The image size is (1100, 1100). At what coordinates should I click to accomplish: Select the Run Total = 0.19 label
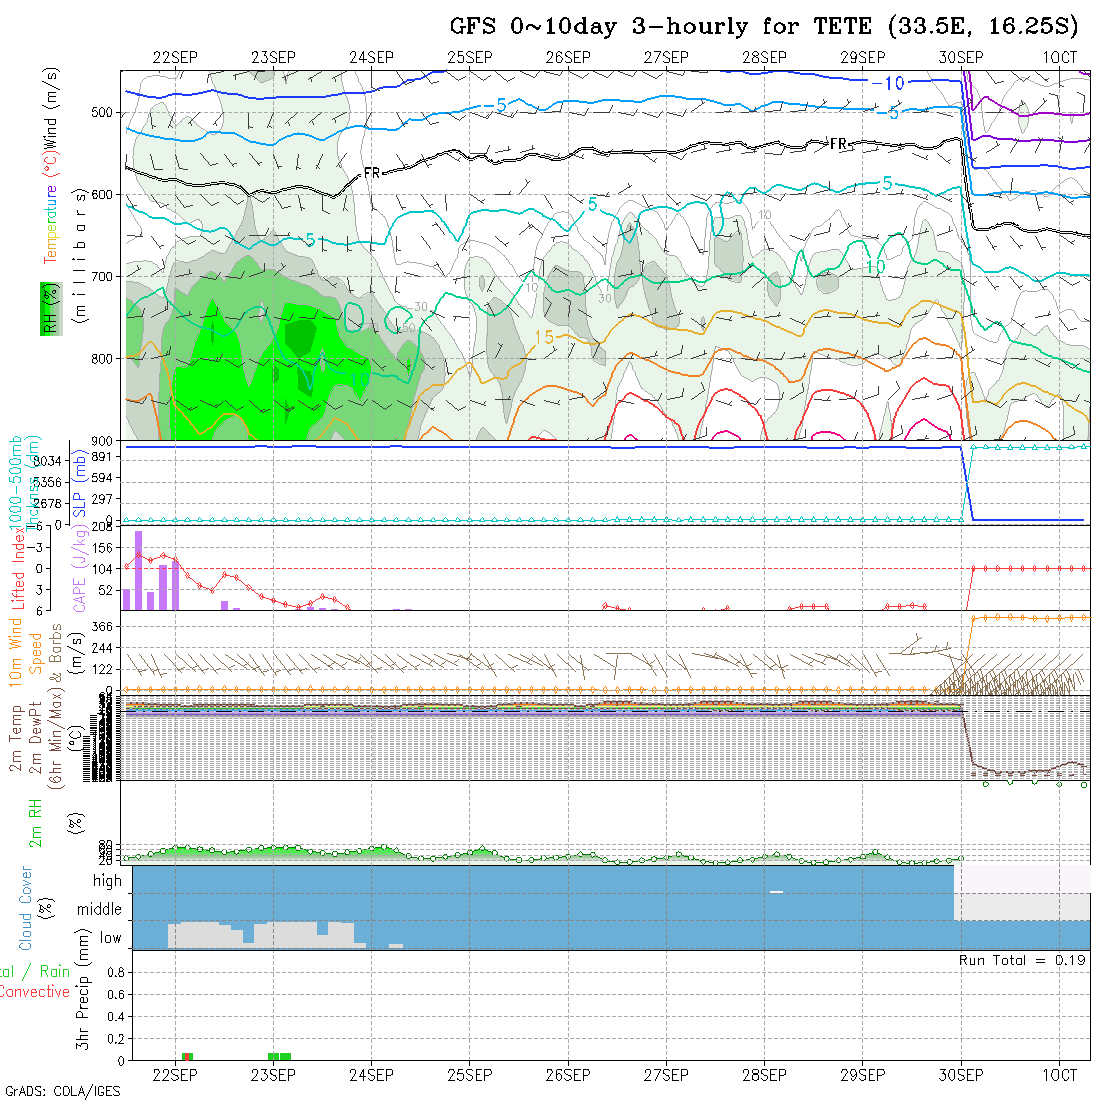click(x=1022, y=960)
